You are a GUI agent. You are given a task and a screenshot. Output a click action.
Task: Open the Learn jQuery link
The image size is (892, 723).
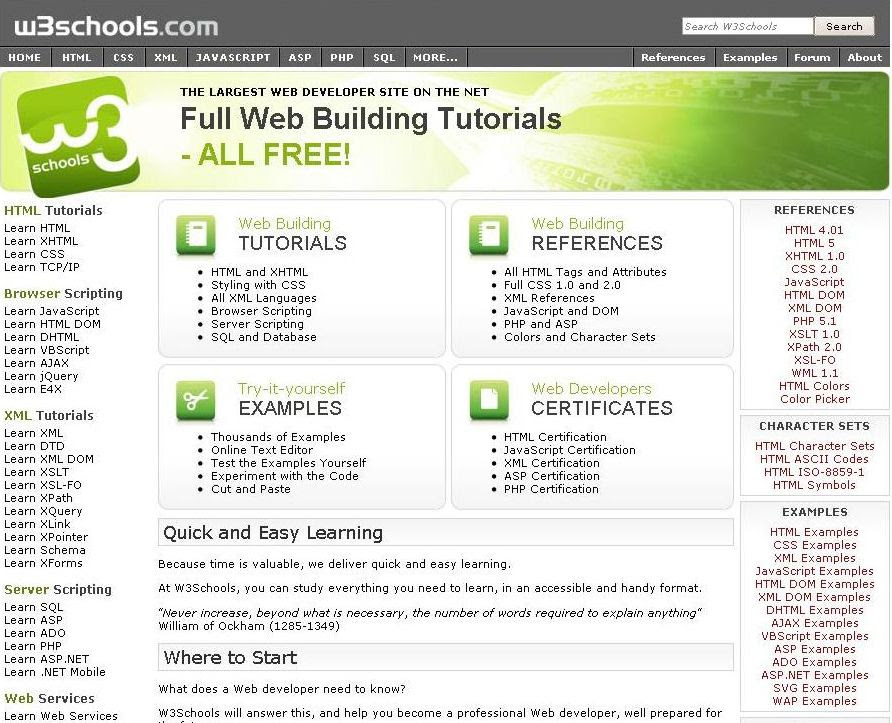41,377
